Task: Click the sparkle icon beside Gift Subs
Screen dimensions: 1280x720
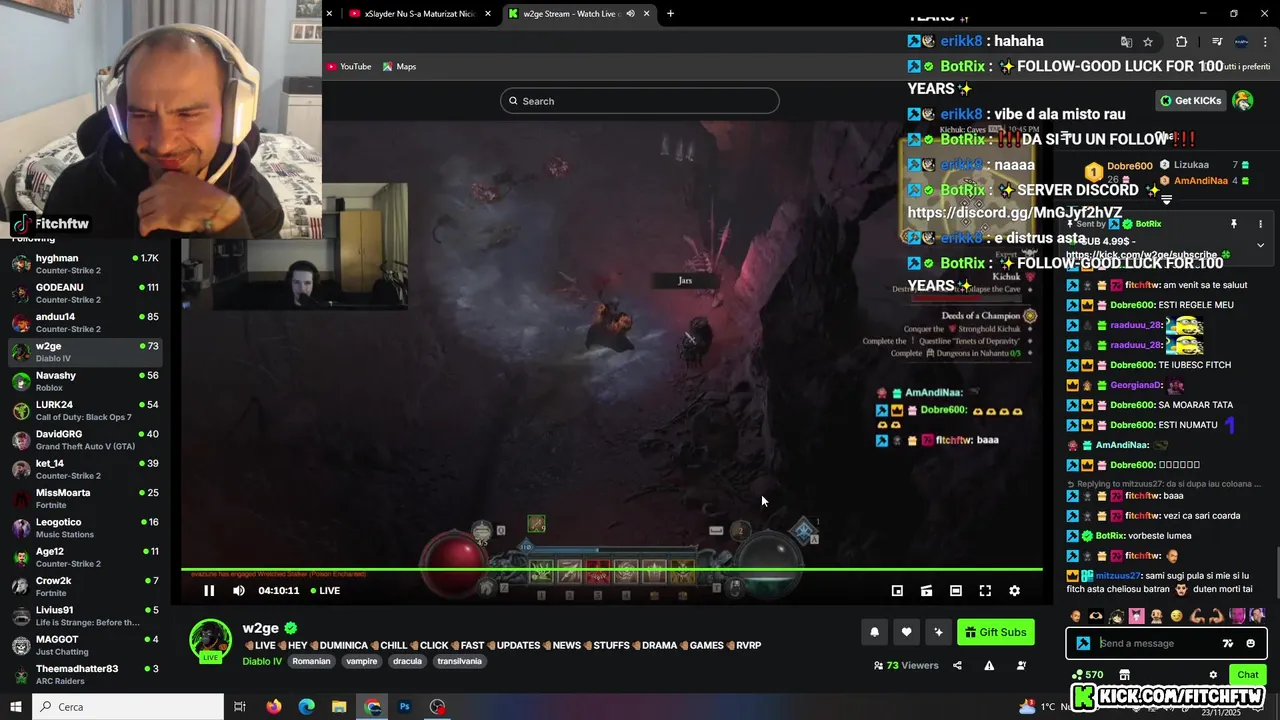Action: click(938, 632)
